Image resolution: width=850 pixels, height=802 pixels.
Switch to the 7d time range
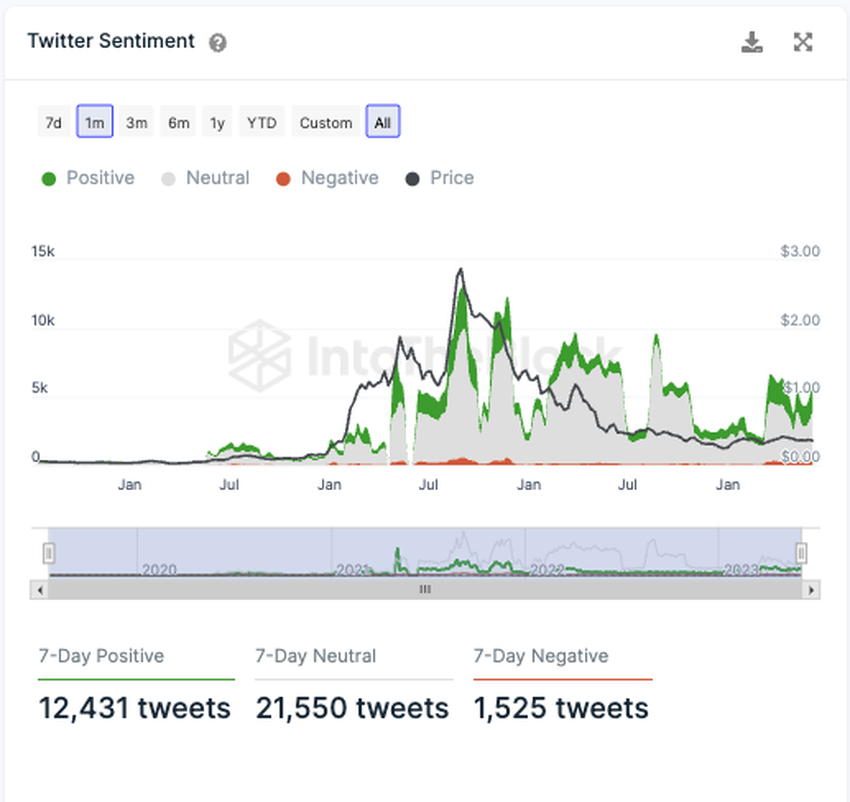(x=54, y=122)
